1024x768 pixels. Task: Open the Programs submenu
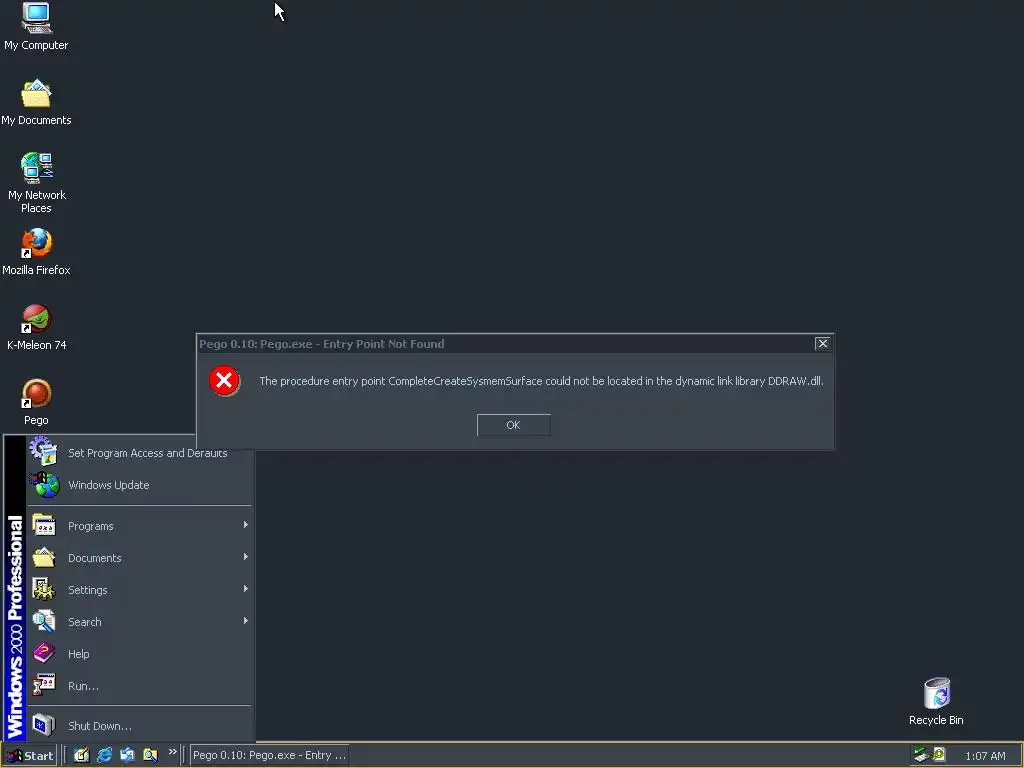coord(138,526)
